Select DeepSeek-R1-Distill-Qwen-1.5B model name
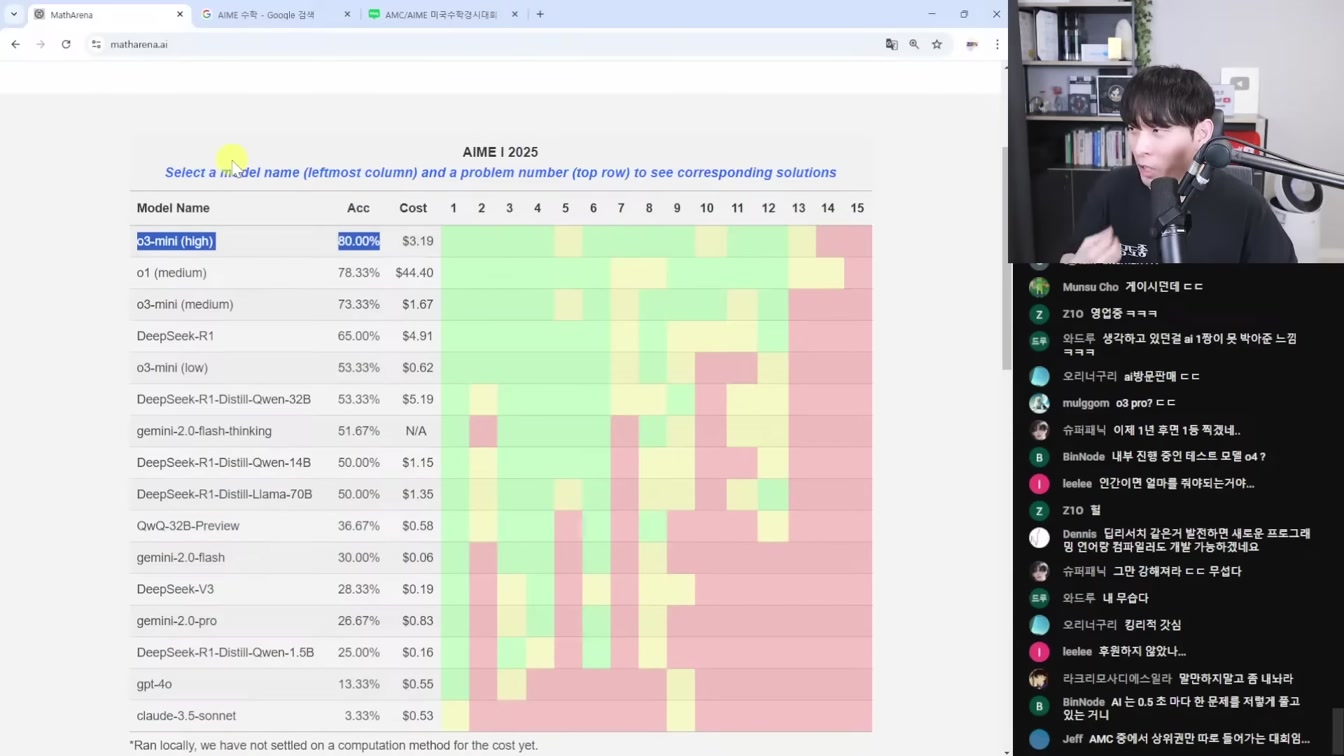The height and width of the screenshot is (756, 1344). (x=225, y=652)
